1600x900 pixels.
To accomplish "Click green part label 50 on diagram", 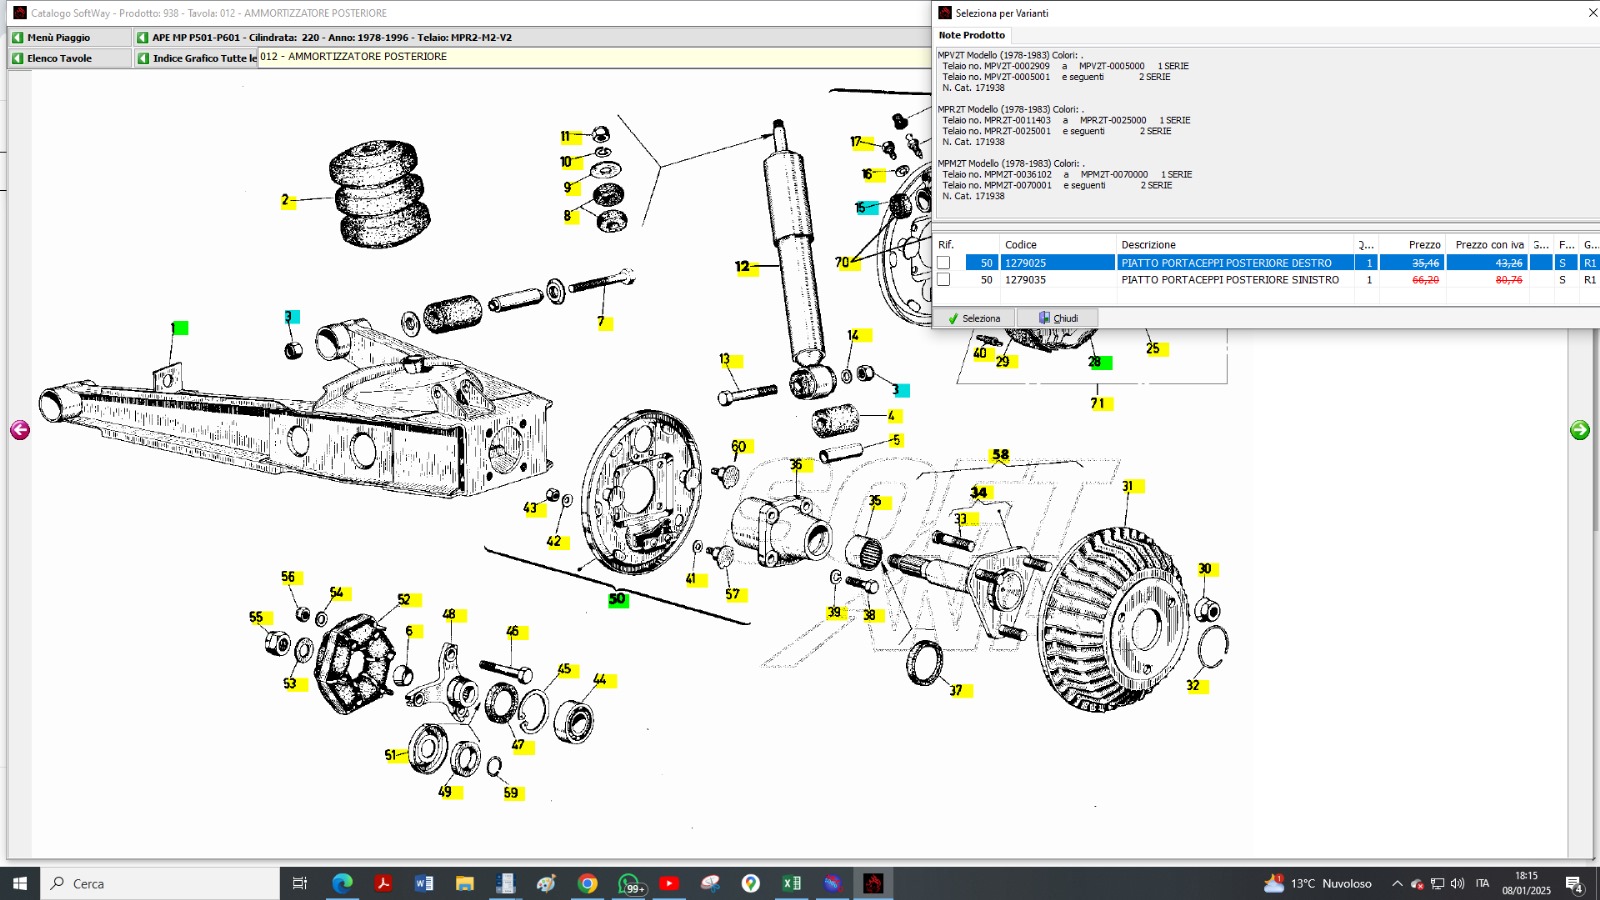I will 617,599.
